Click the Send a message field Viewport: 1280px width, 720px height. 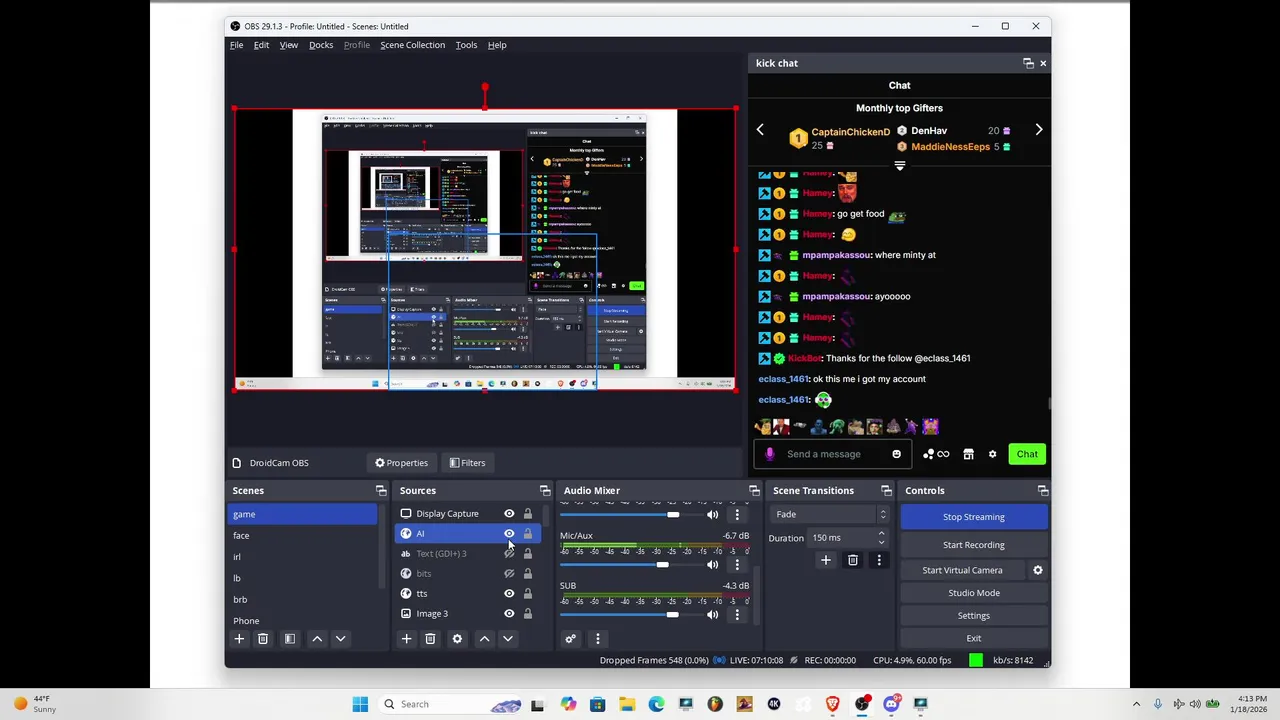824,454
